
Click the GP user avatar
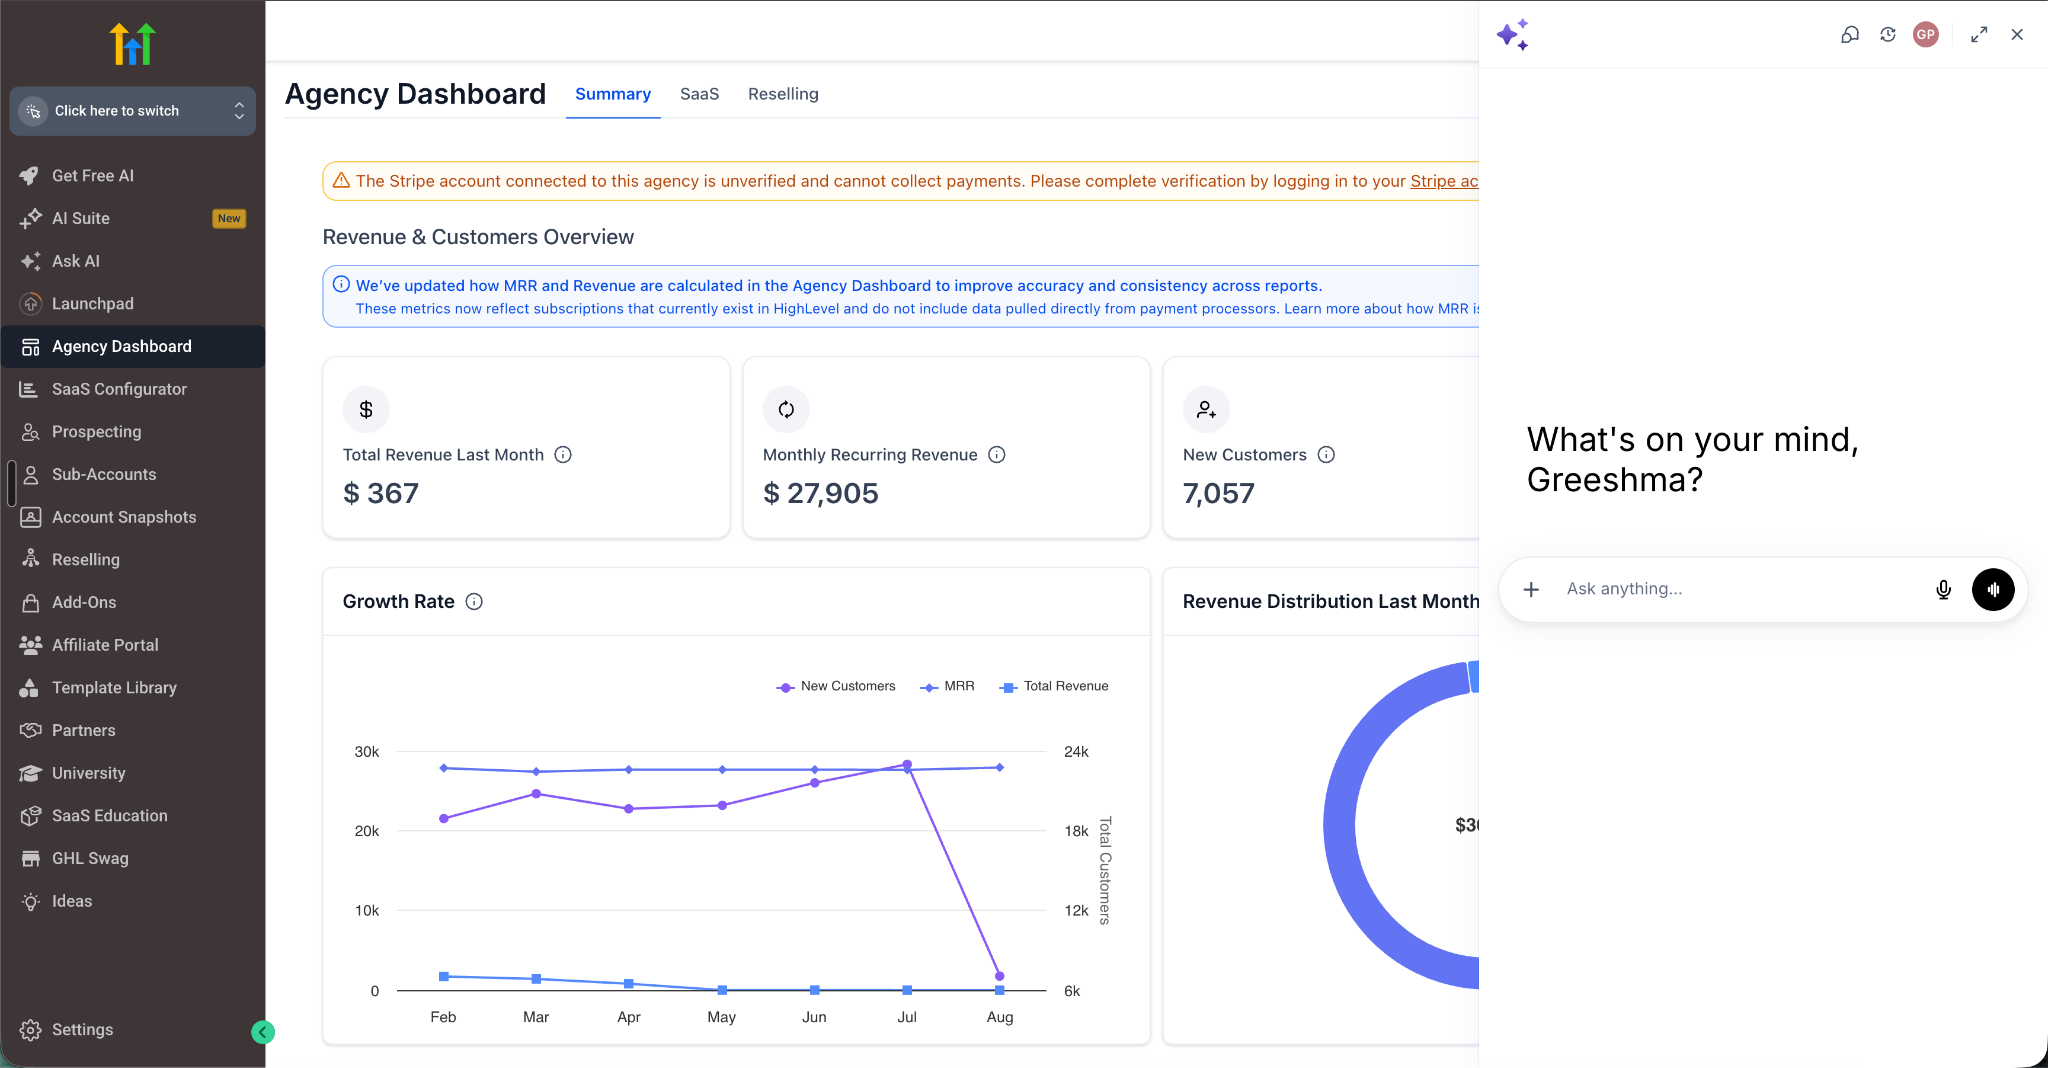1926,35
